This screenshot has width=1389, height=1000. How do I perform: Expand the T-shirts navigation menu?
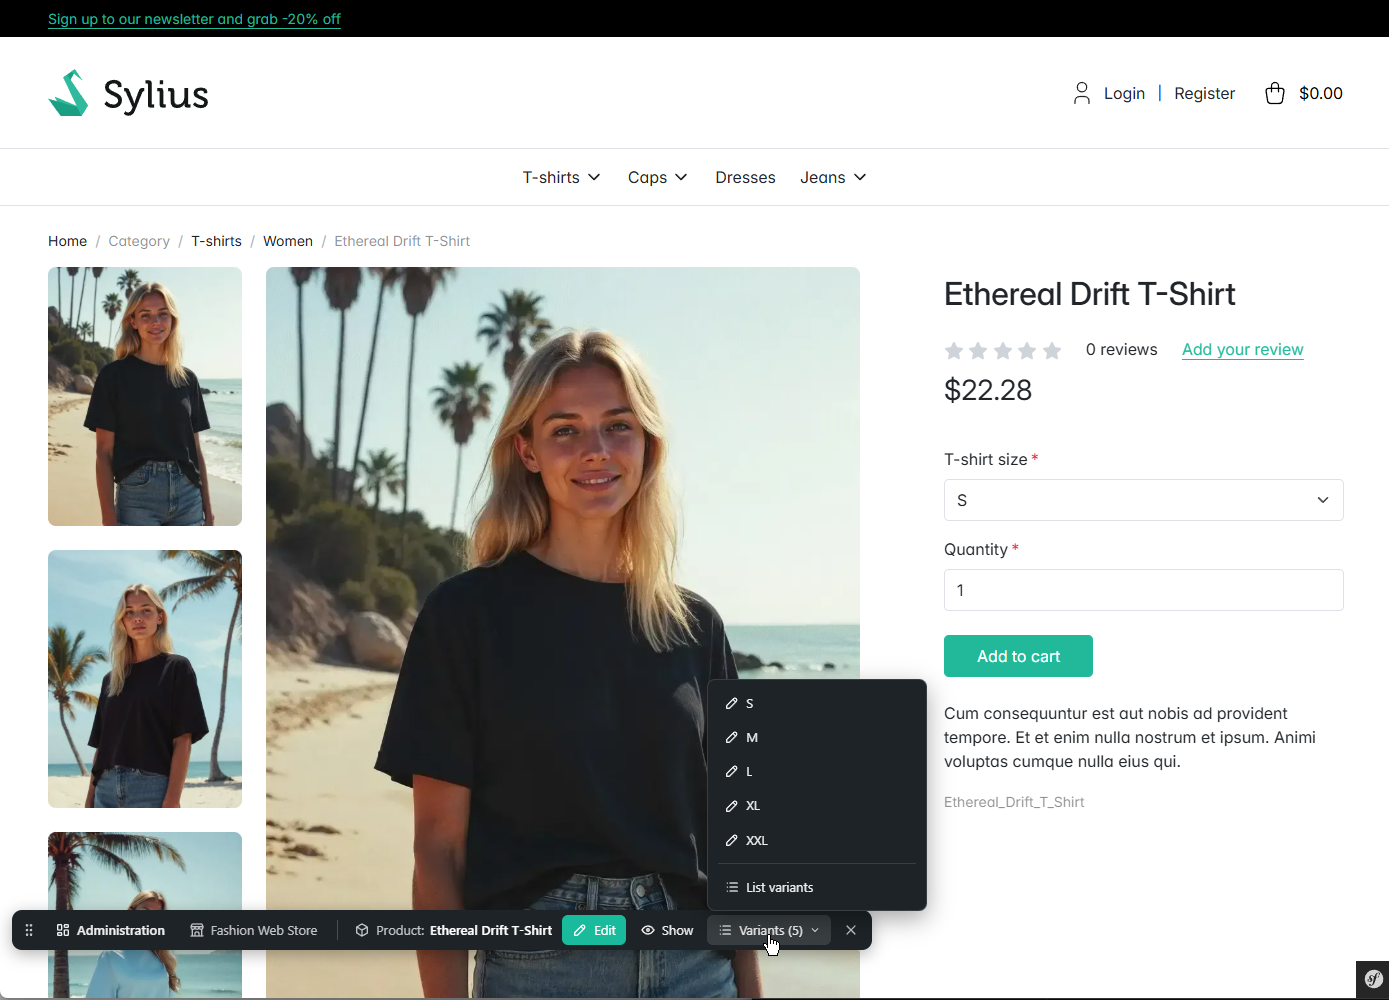pos(561,177)
